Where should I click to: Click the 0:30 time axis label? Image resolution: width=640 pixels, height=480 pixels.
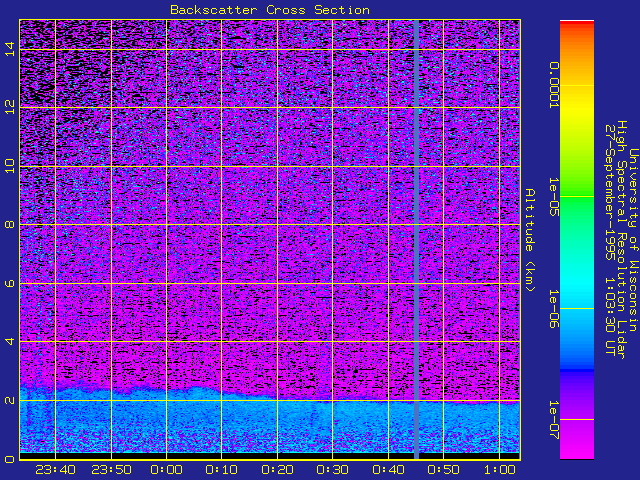click(x=332, y=470)
